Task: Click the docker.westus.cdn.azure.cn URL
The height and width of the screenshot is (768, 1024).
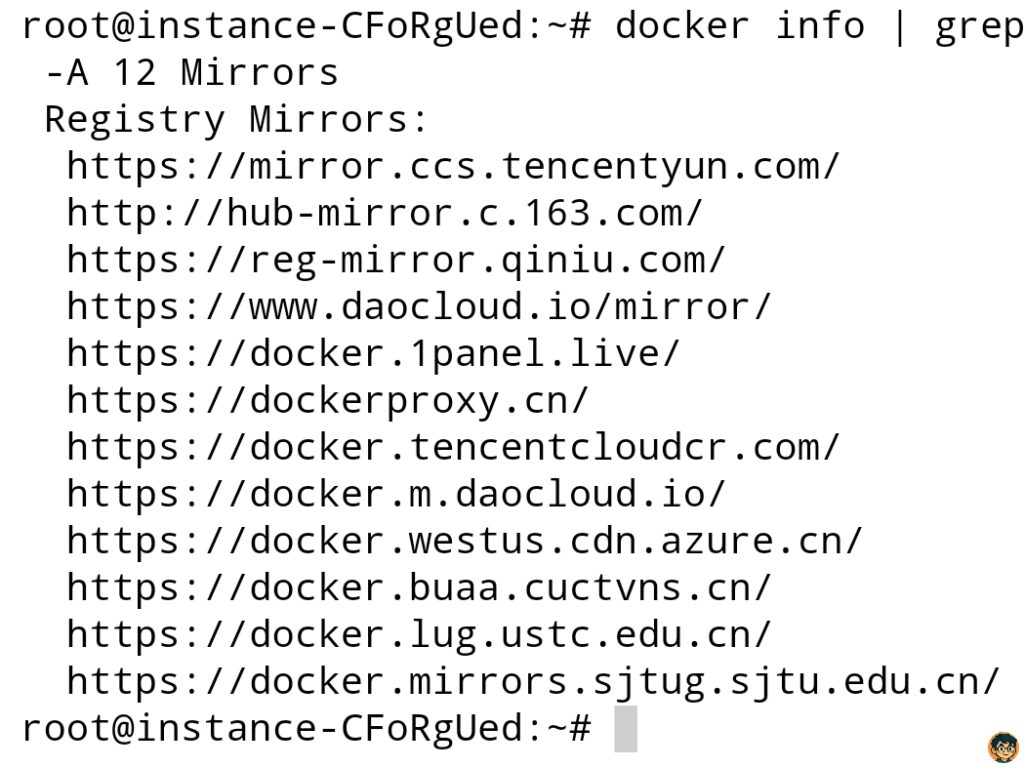Action: coord(464,541)
